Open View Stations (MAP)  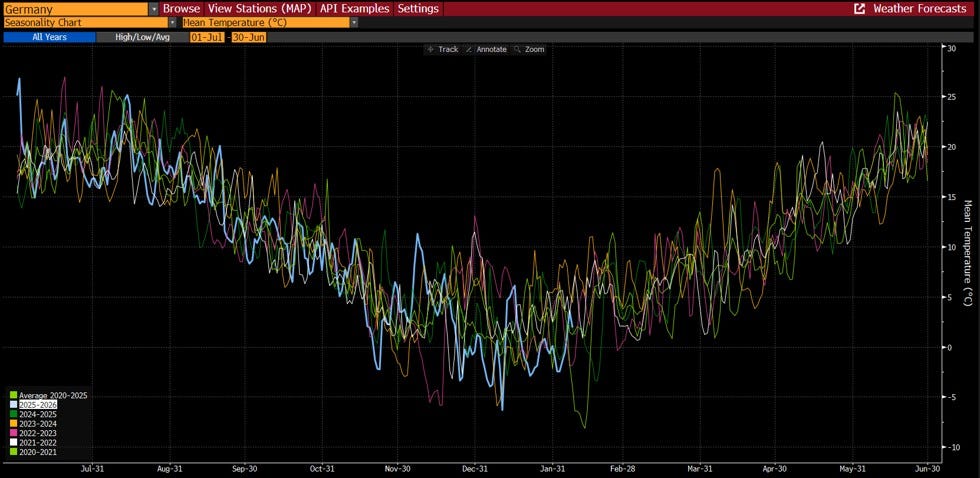(261, 9)
